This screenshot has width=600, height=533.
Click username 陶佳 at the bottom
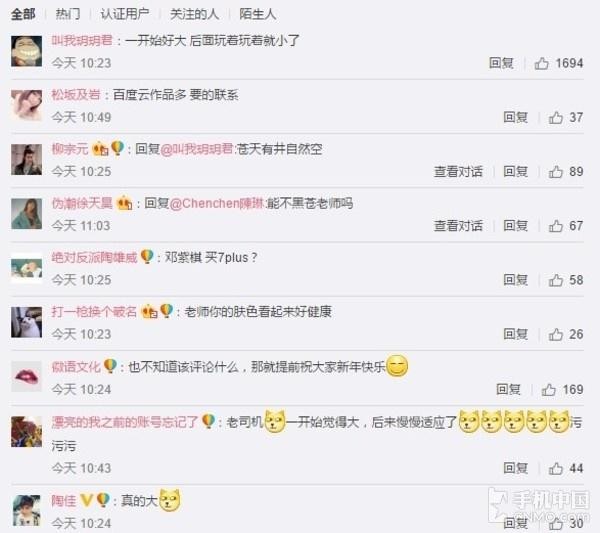point(64,500)
